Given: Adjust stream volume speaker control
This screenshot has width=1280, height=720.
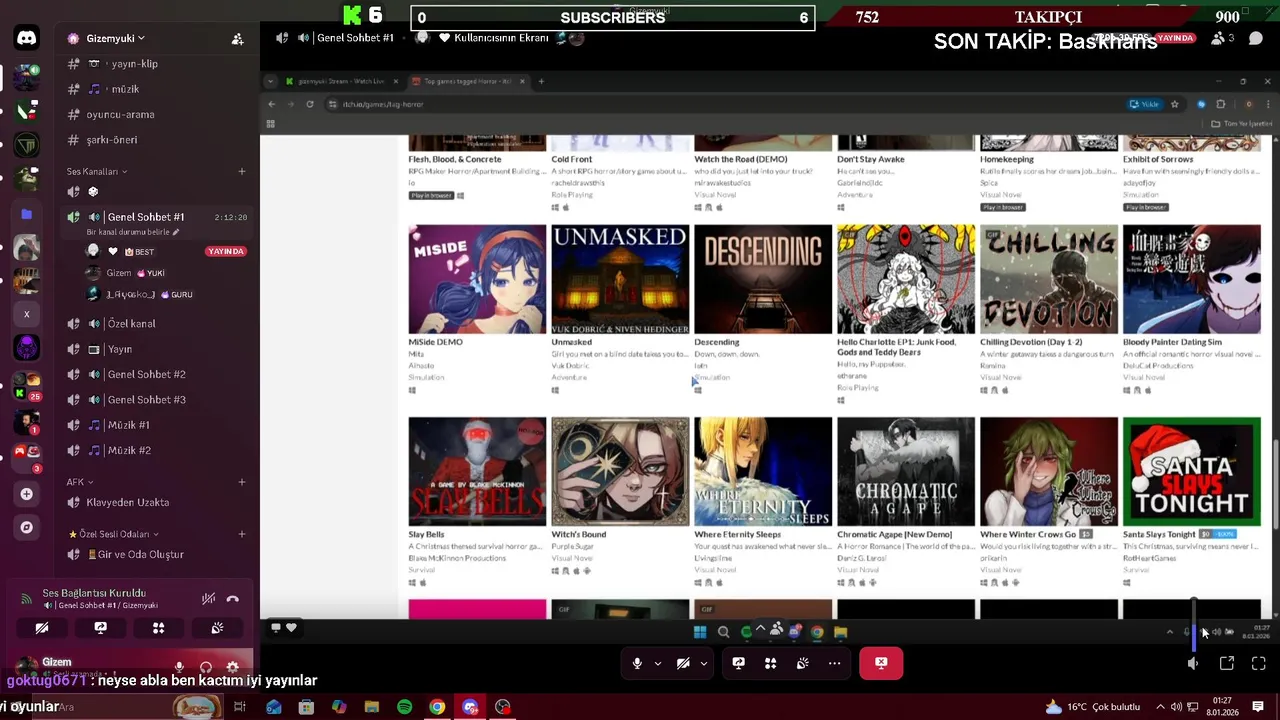Looking at the screenshot, I should [1194, 663].
